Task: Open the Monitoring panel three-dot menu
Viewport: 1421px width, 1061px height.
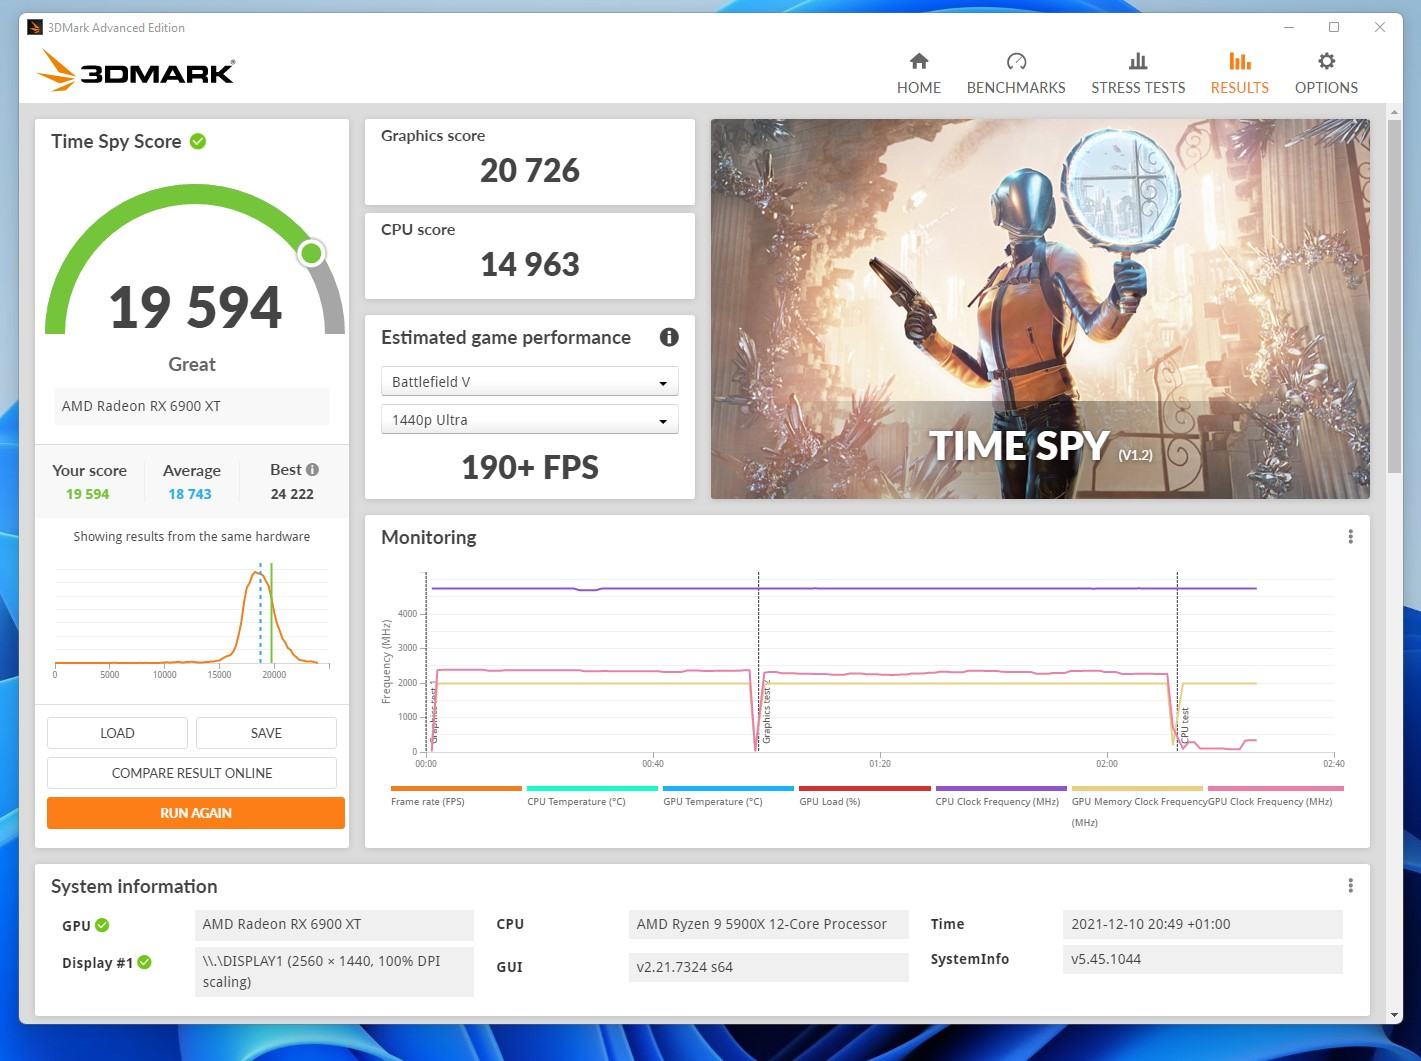Action: (1350, 537)
